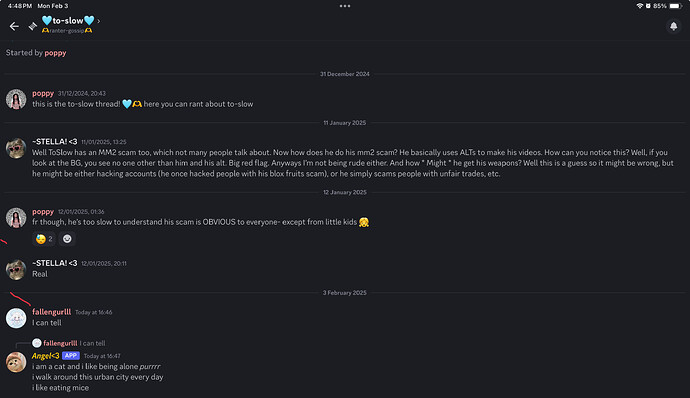The width and height of the screenshot is (690, 398).
Task: Click the ~STELLA! <3 username above 'Real'
Action: (55, 263)
